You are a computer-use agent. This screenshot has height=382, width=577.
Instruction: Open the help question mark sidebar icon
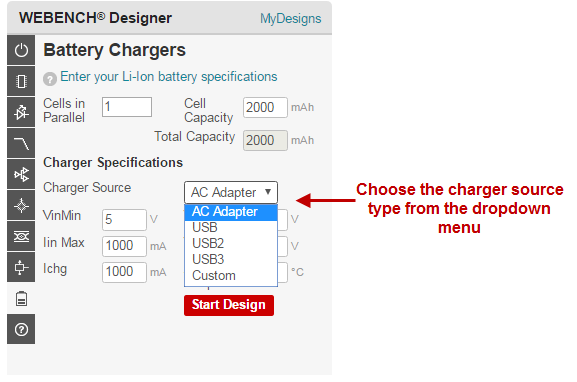point(21,329)
